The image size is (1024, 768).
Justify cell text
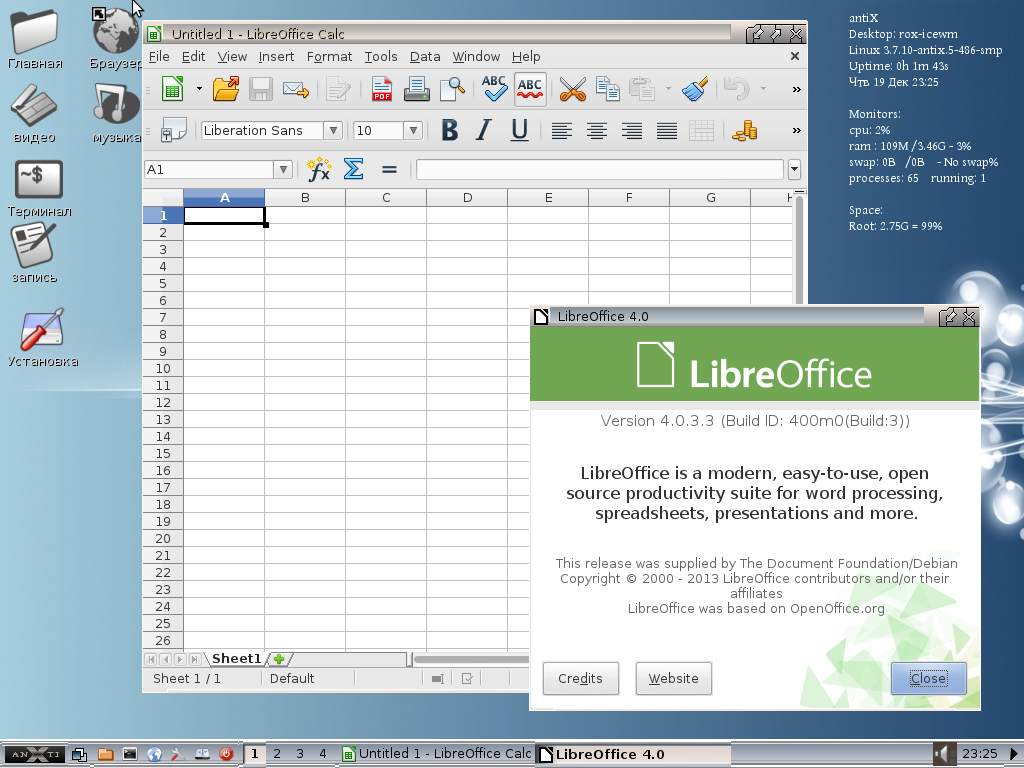point(667,131)
